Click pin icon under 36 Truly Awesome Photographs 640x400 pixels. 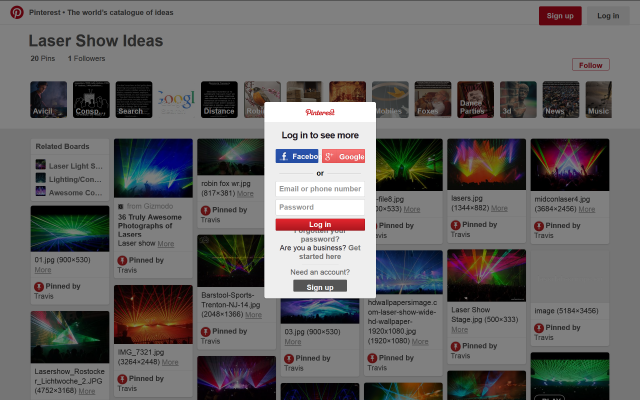[x=122, y=260]
